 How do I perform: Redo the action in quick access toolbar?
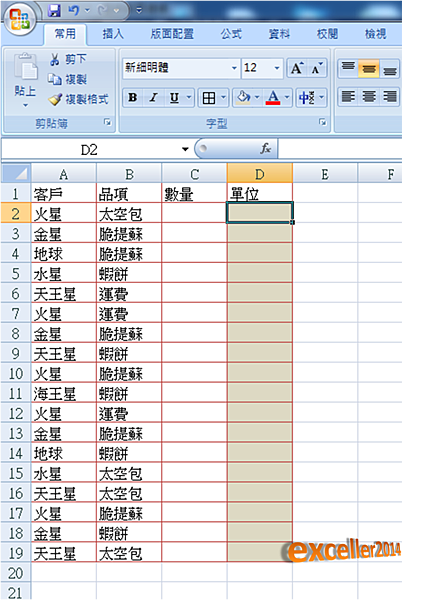pos(102,11)
